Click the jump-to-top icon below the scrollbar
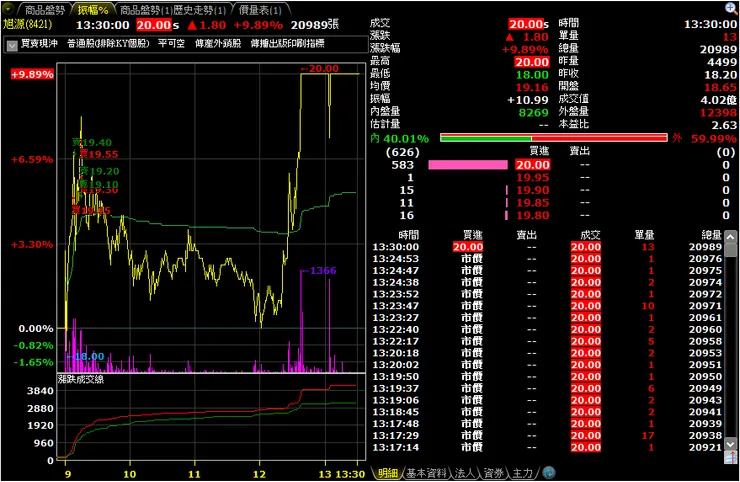Image resolution: width=740 pixels, height=482 pixels. tap(730, 457)
